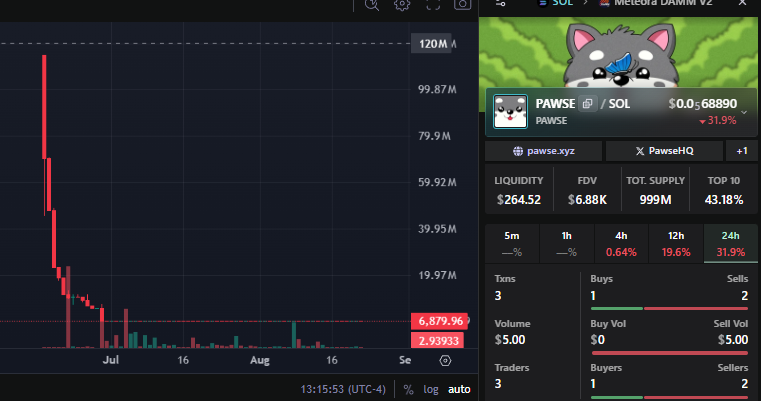Open filter sliders icon in token panel header
This screenshot has height=401, width=761.
pyautogui.click(x=500, y=3)
